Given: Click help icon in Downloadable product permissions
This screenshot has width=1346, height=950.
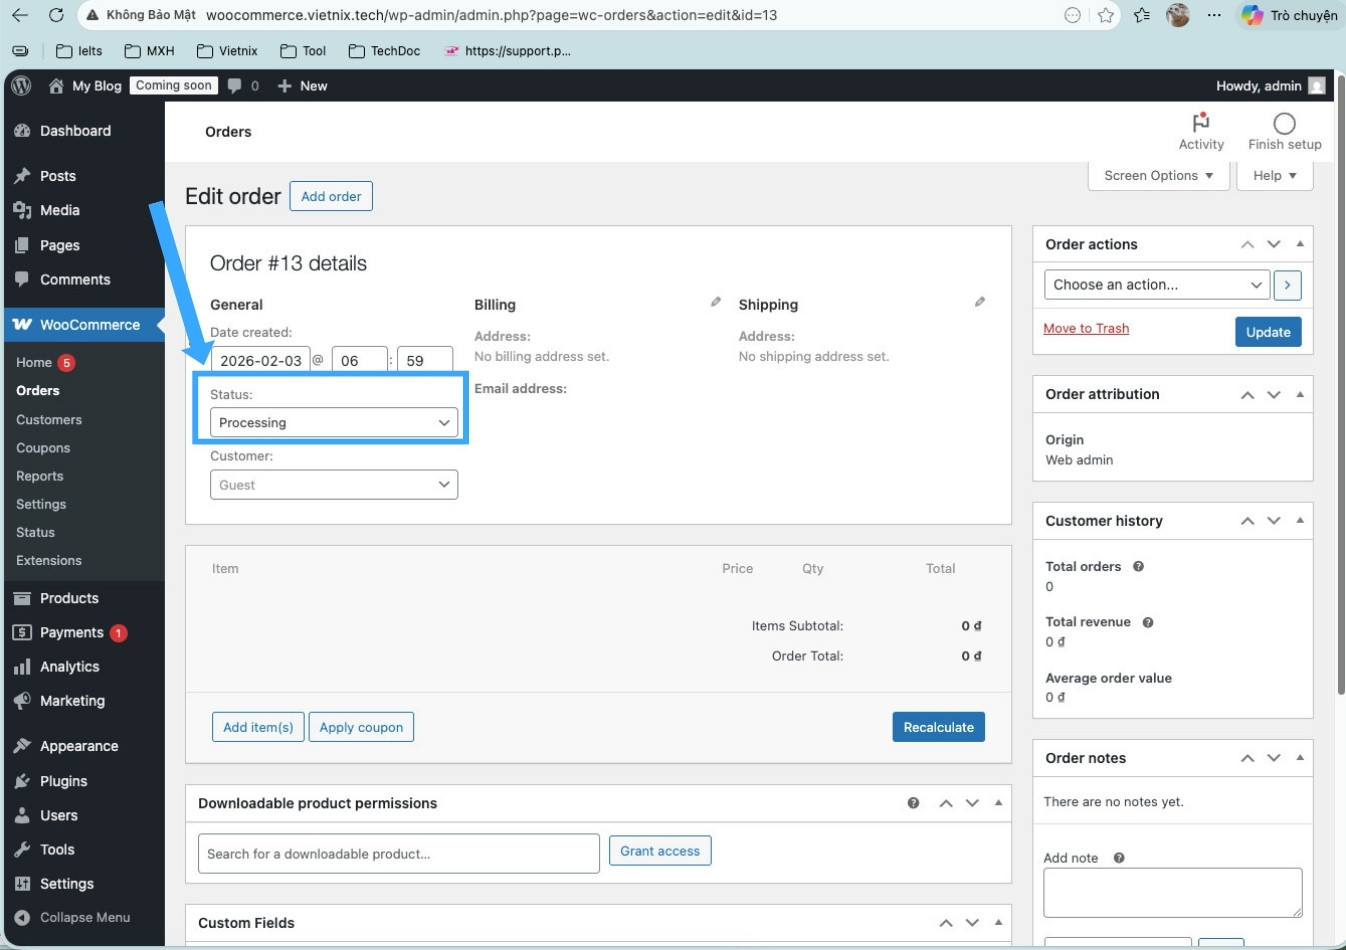Looking at the screenshot, I should pyautogui.click(x=913, y=803).
